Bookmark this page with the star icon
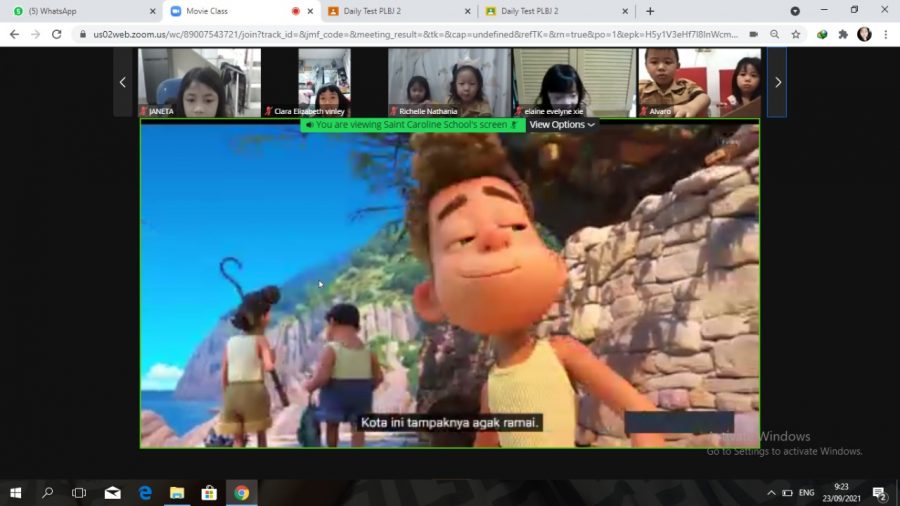This screenshot has height=506, width=900. point(796,34)
